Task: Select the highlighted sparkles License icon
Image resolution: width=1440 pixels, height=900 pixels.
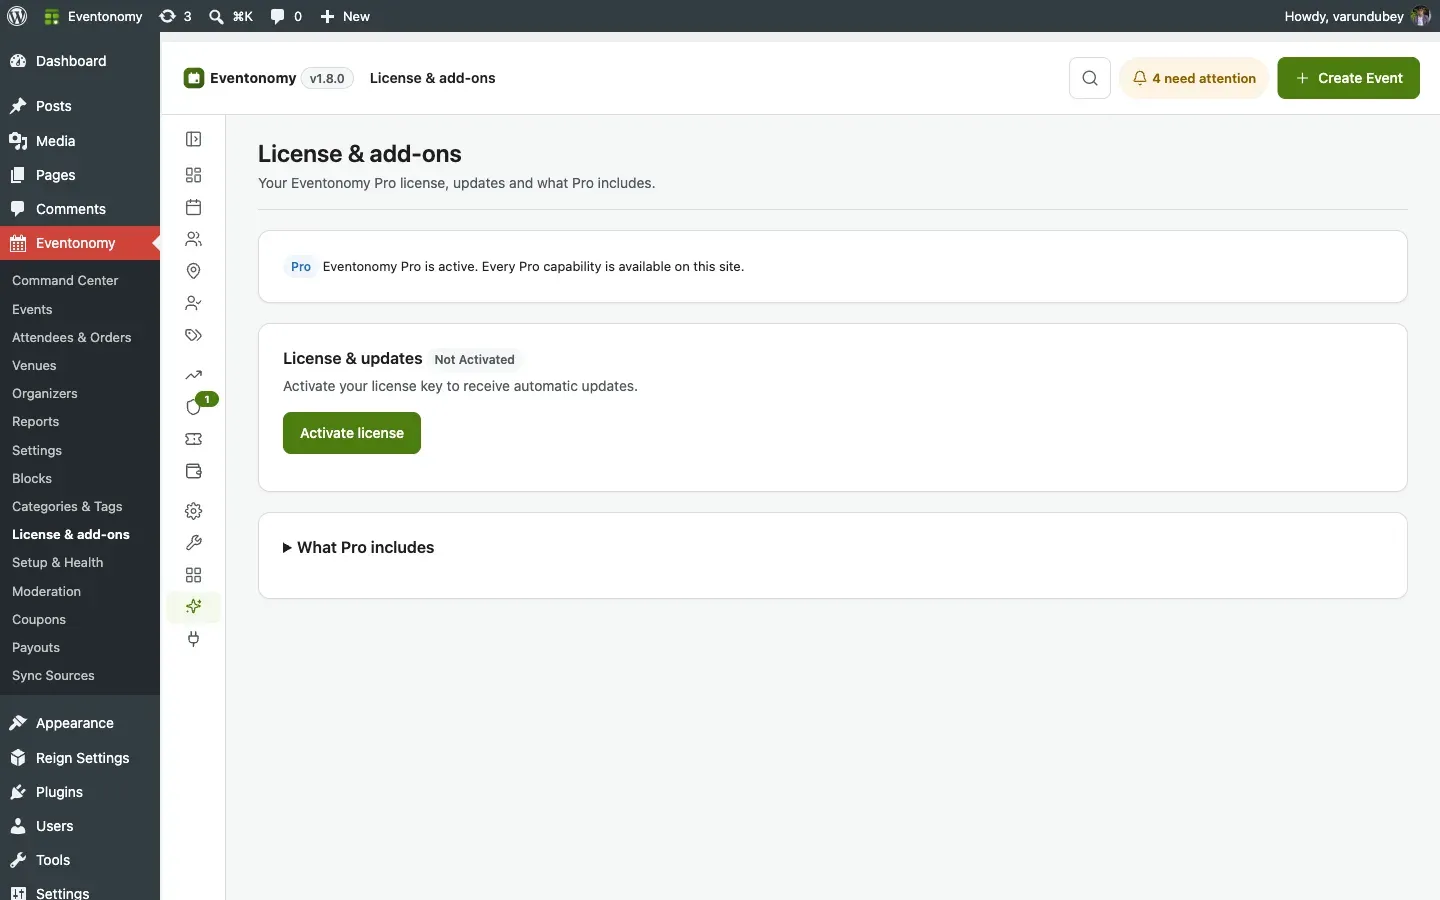Action: click(x=194, y=607)
